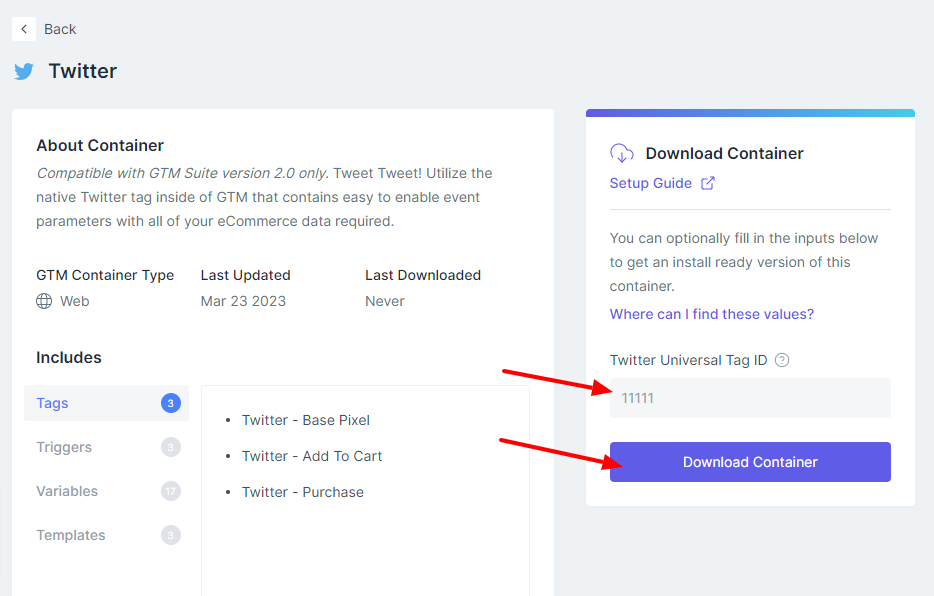Click the Variables count badge showing 17

point(171,491)
